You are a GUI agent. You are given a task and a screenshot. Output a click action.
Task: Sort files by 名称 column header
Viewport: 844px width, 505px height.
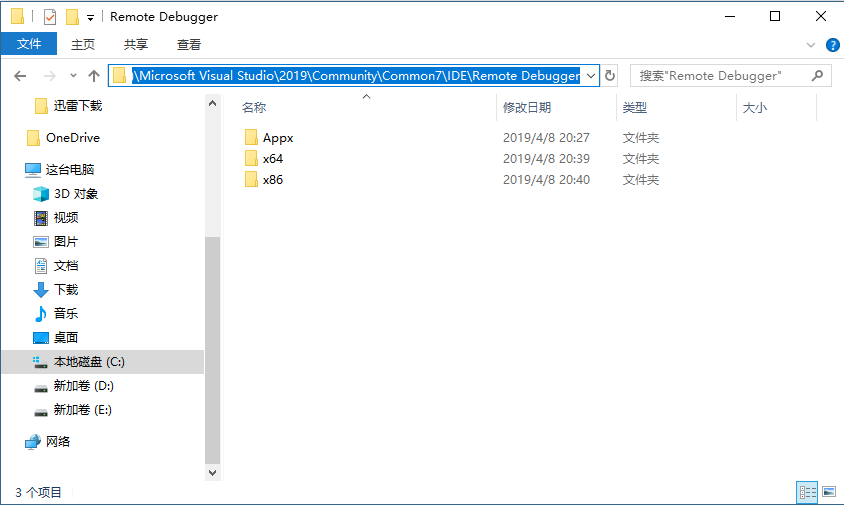point(254,107)
